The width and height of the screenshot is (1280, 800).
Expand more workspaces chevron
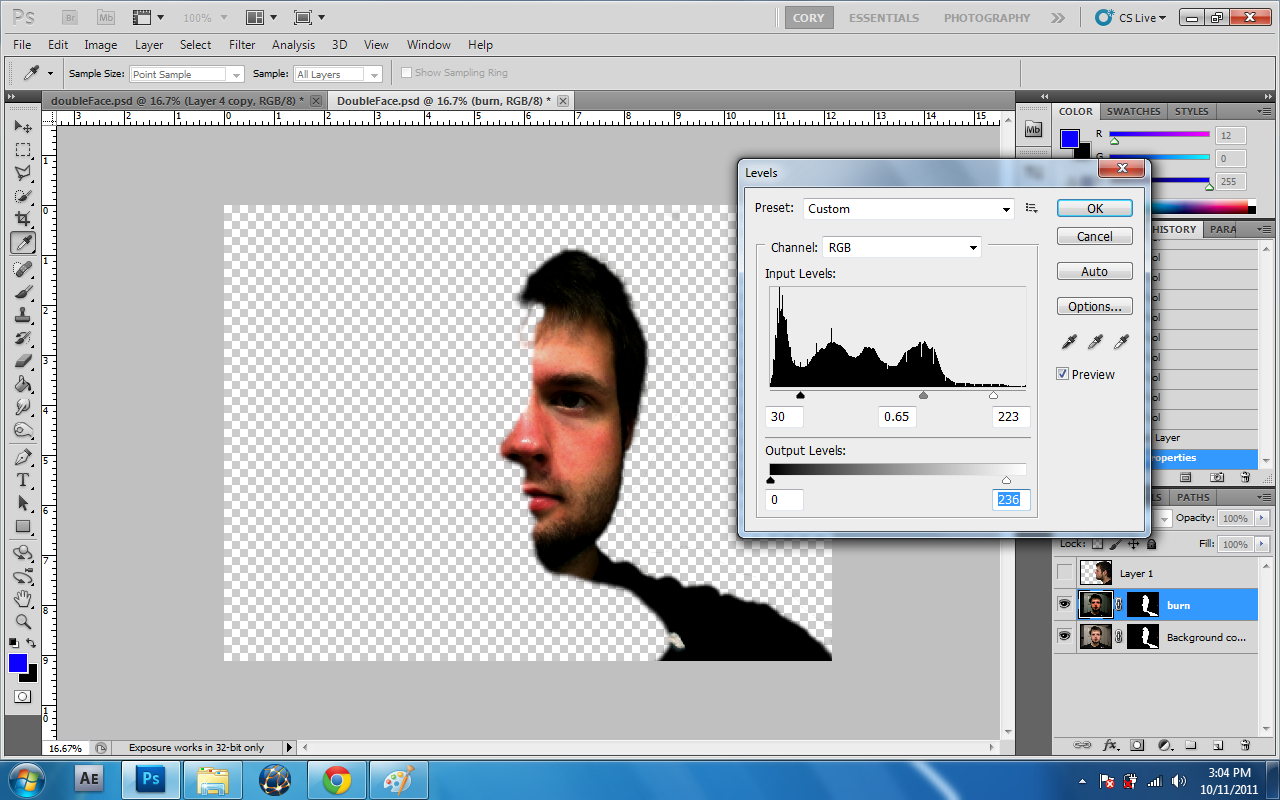click(x=1058, y=18)
